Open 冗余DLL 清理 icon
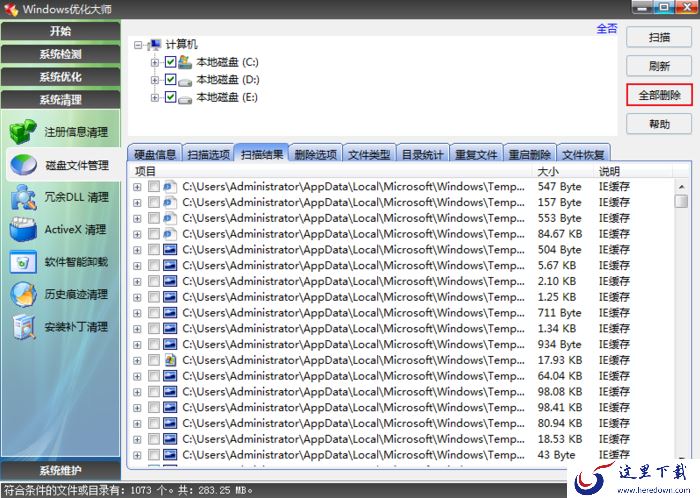The width and height of the screenshot is (700, 498). (24, 197)
